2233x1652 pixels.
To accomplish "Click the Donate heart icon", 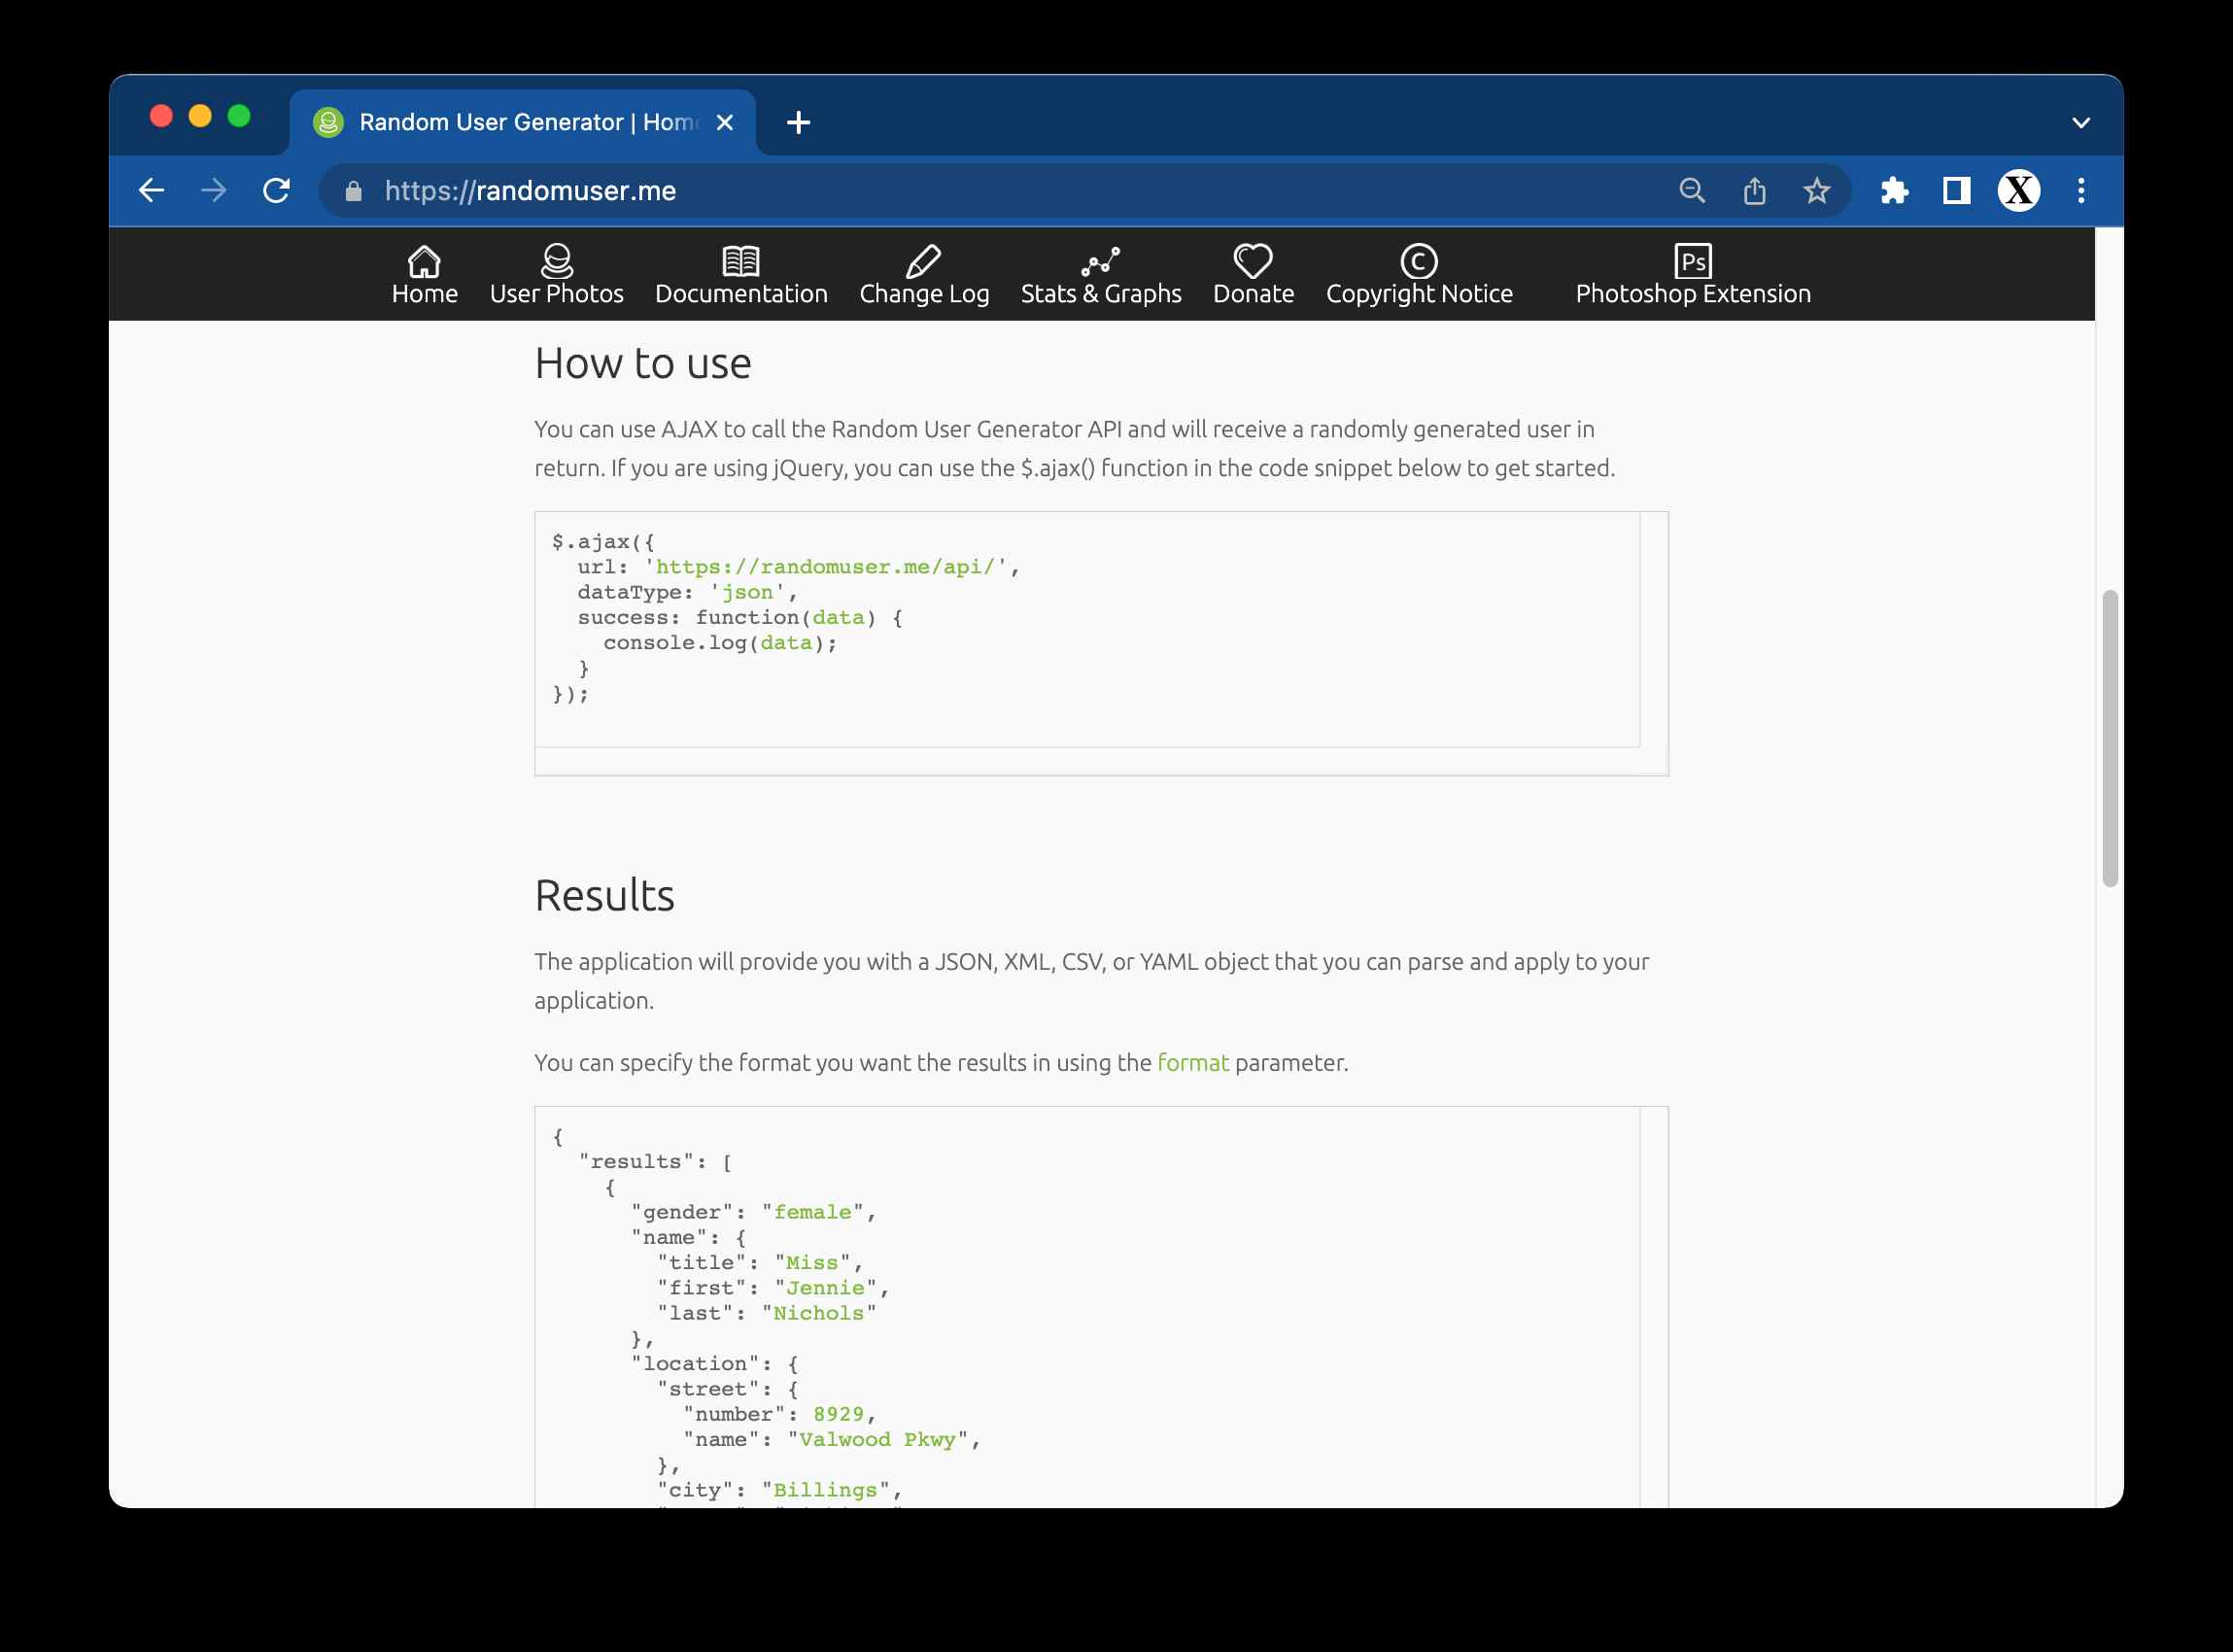I will point(1252,262).
